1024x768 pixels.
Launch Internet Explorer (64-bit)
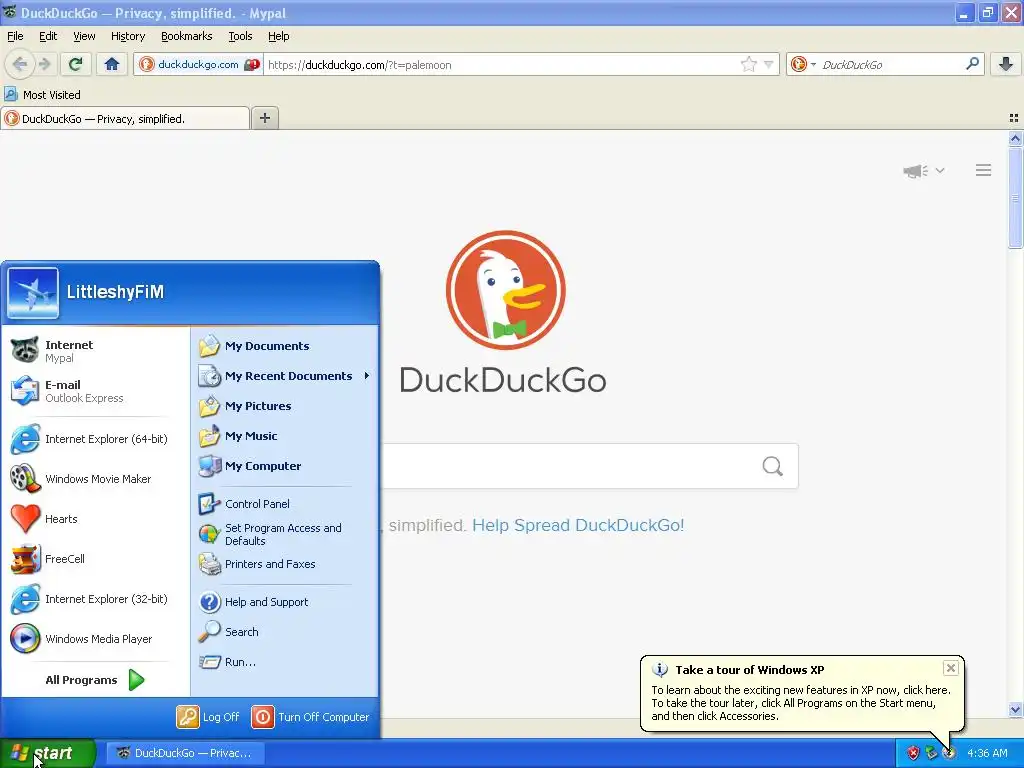(x=95, y=439)
